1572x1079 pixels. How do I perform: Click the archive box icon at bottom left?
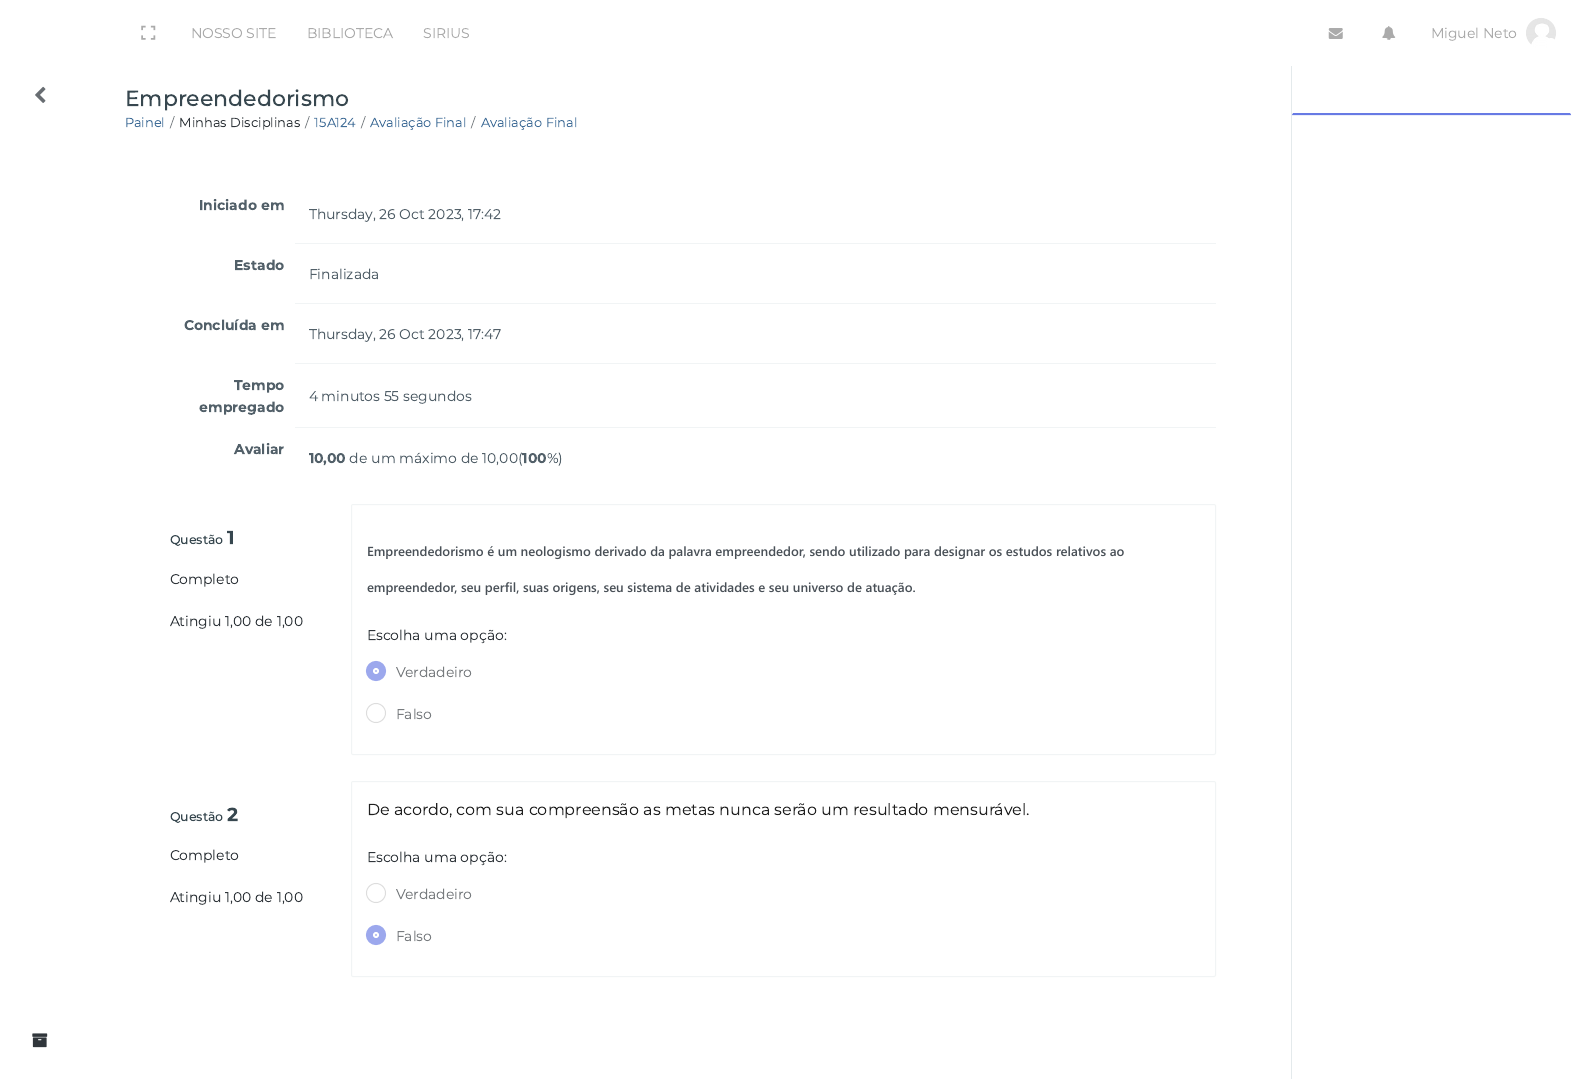tap(40, 1040)
